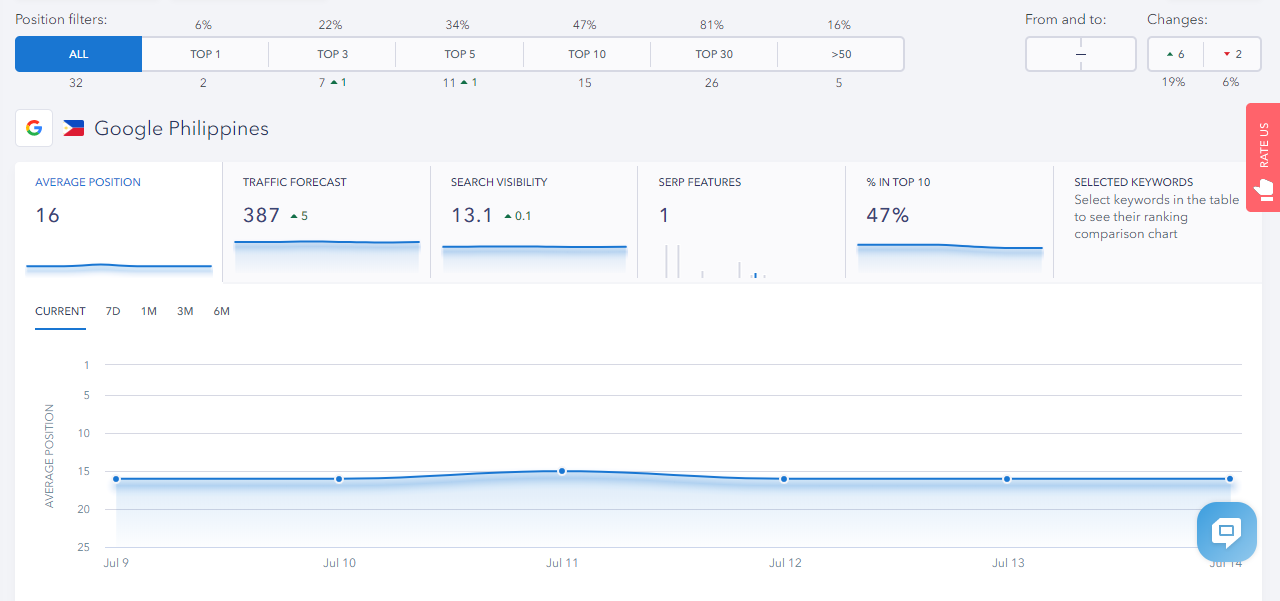The height and width of the screenshot is (601, 1280).
Task: Click the Google search engine icon
Action: click(34, 128)
